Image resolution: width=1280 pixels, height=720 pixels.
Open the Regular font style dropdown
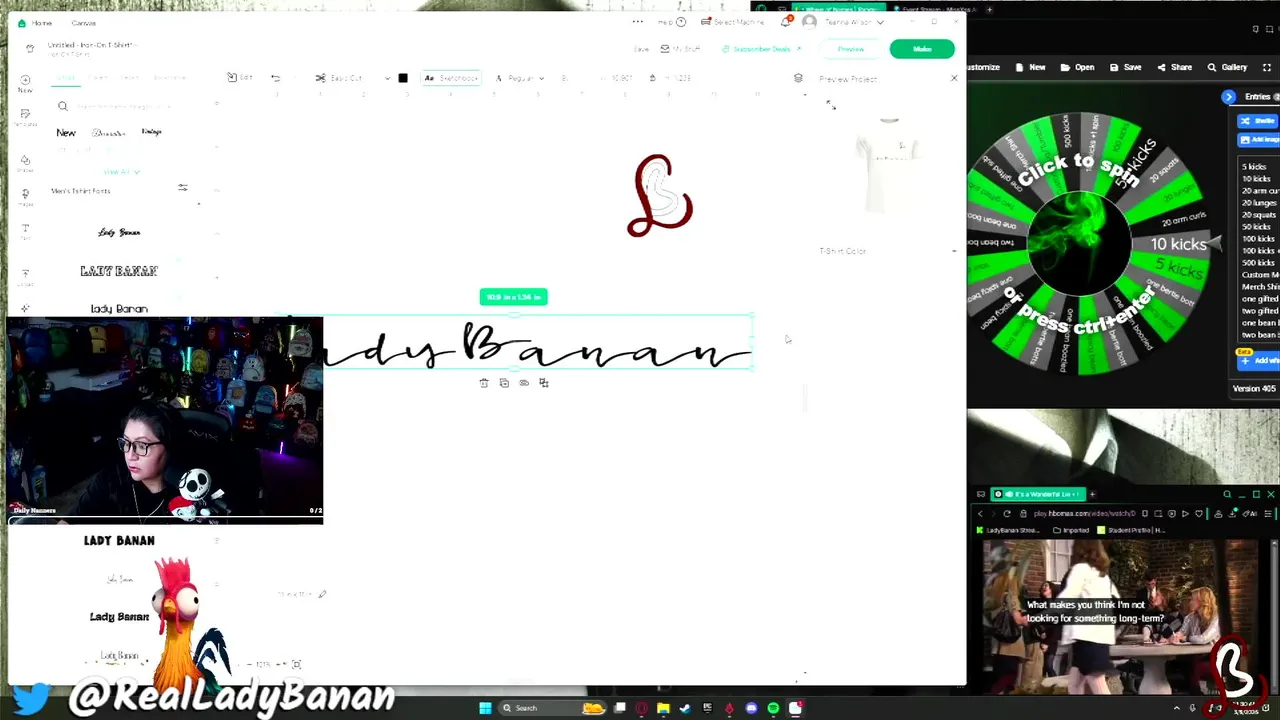521,78
